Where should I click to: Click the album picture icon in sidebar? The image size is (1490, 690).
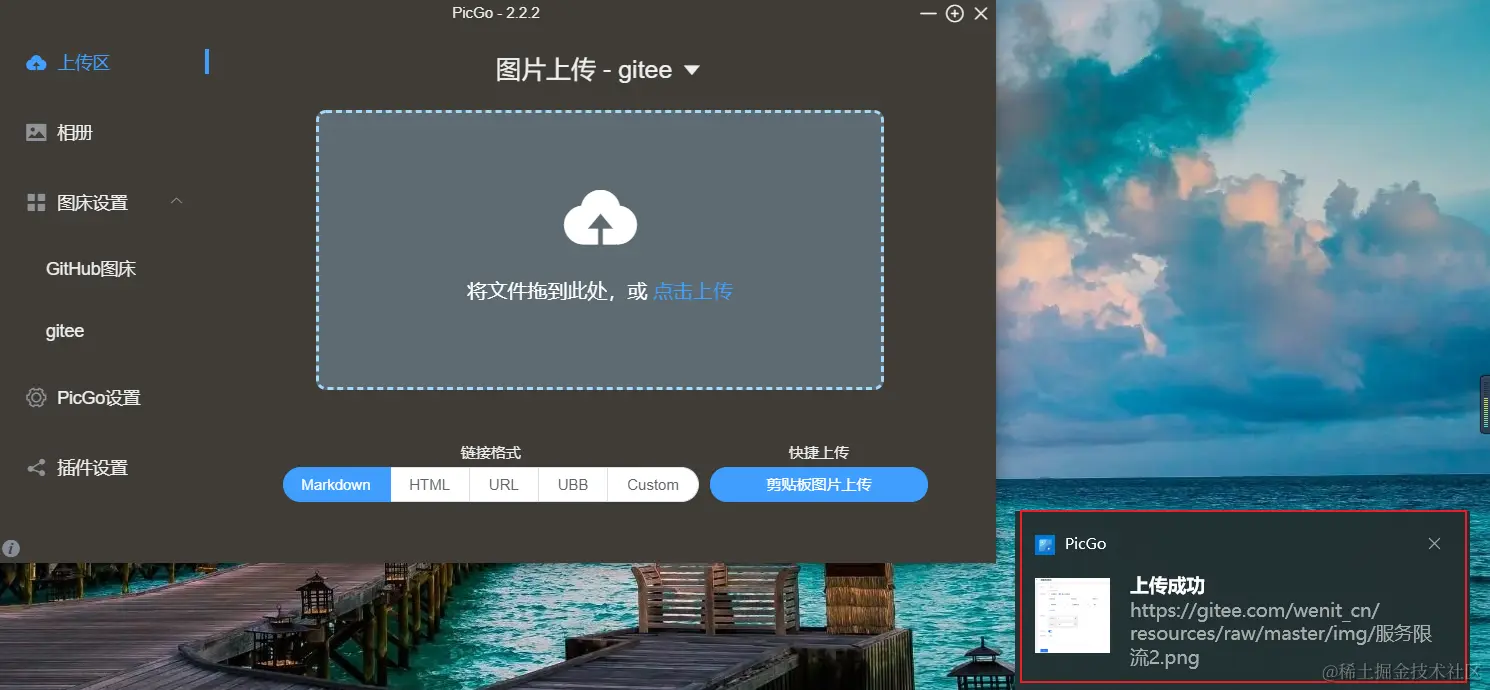(x=36, y=132)
